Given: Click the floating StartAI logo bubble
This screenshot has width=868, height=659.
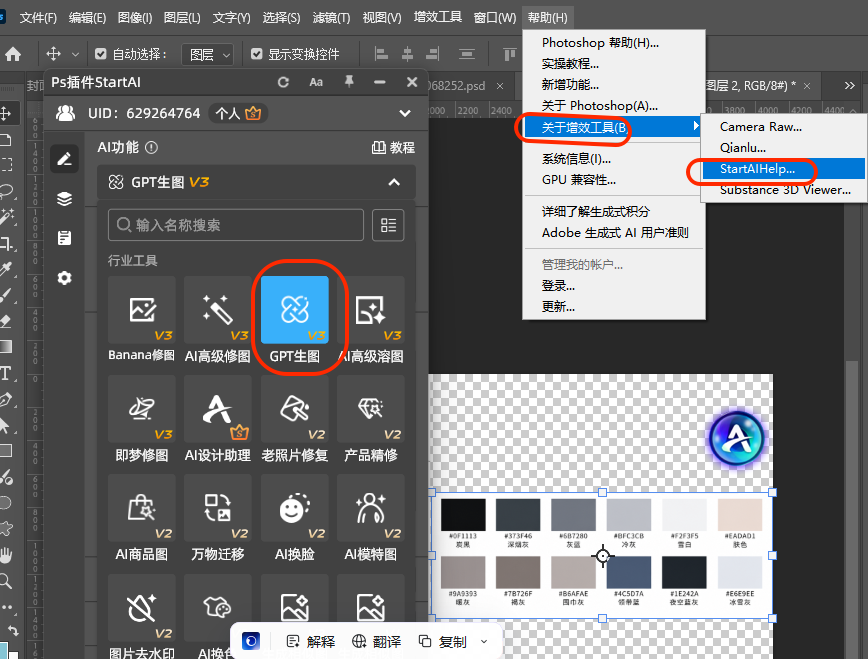Looking at the screenshot, I should [x=737, y=439].
